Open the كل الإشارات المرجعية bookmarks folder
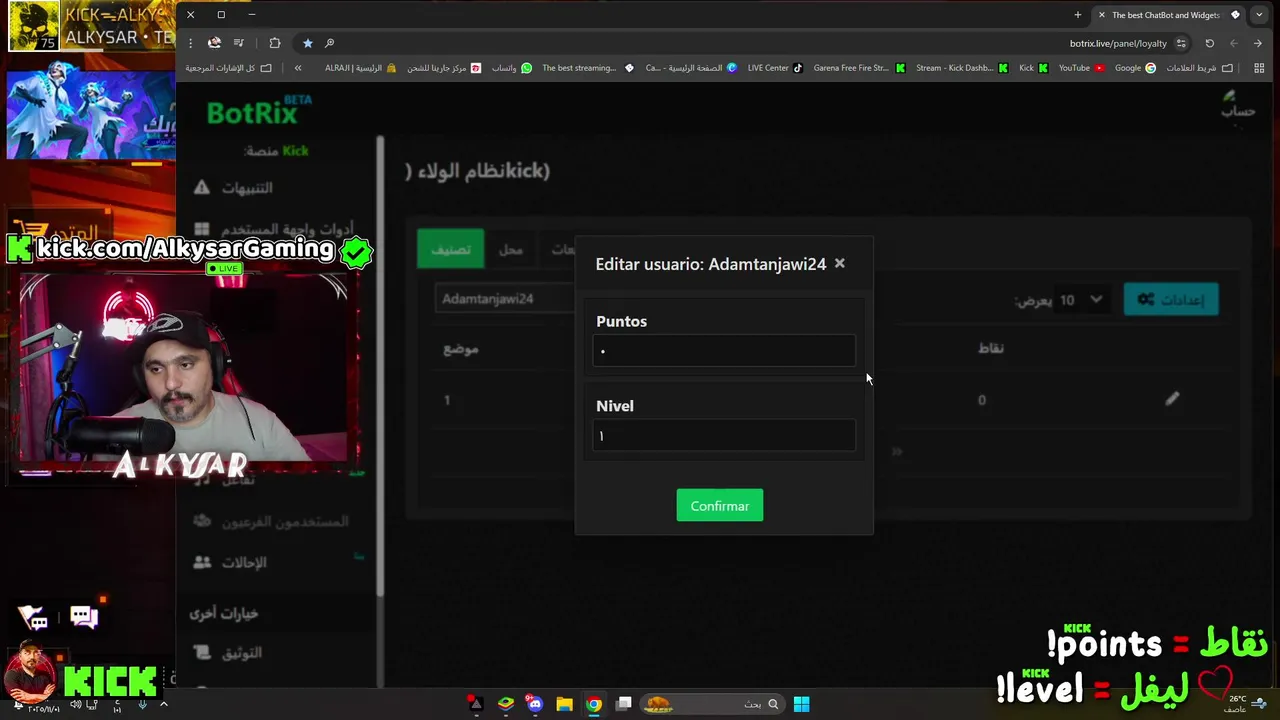Screen dimensions: 1280x720 pos(228,68)
